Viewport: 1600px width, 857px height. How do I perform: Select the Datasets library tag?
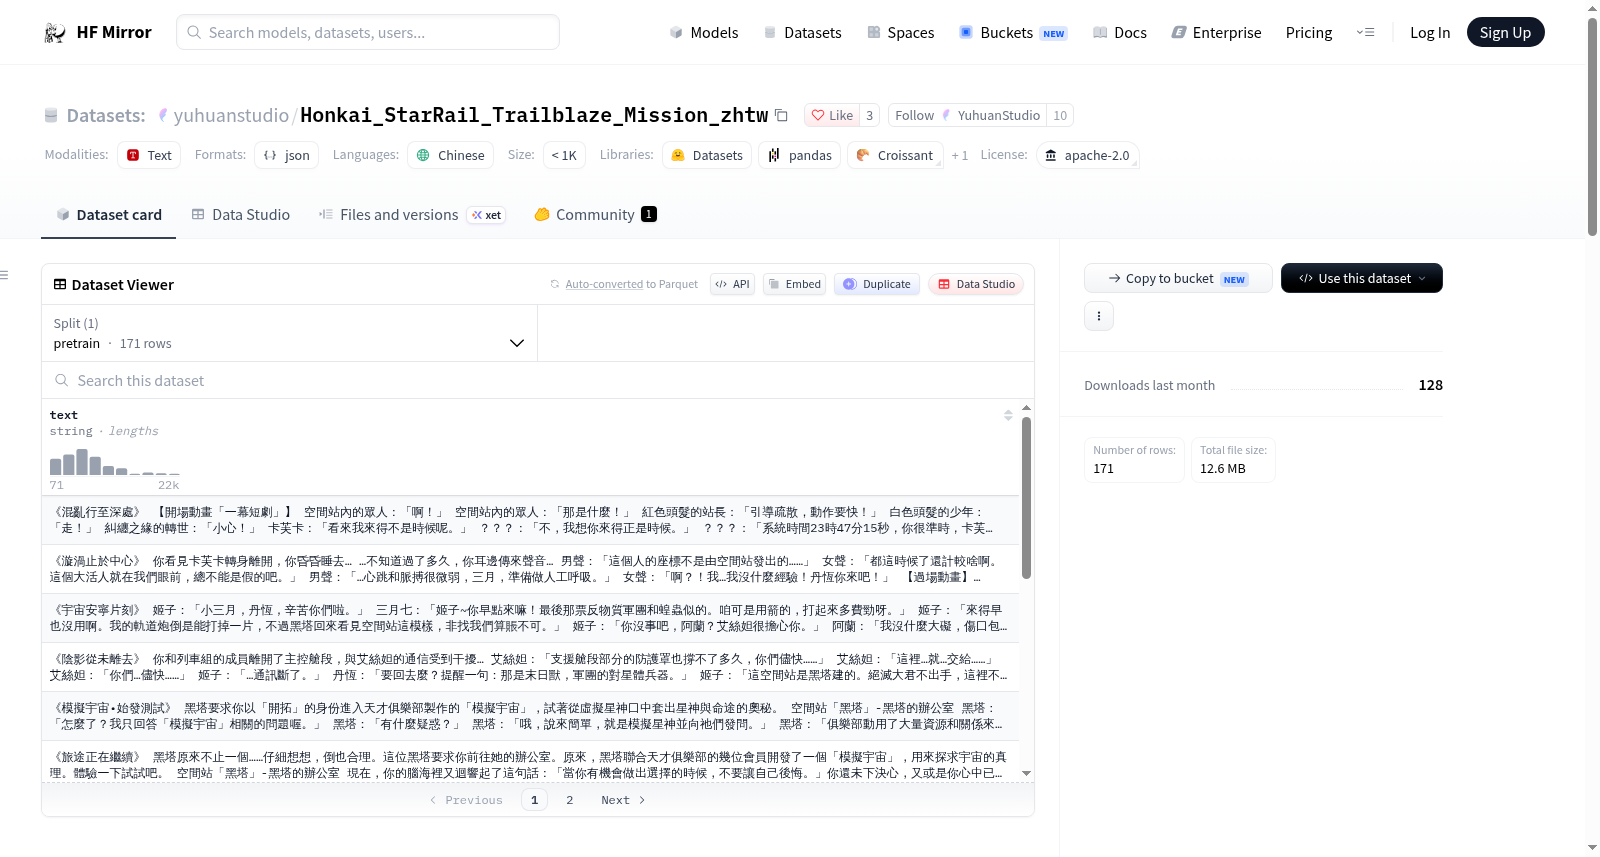[707, 155]
